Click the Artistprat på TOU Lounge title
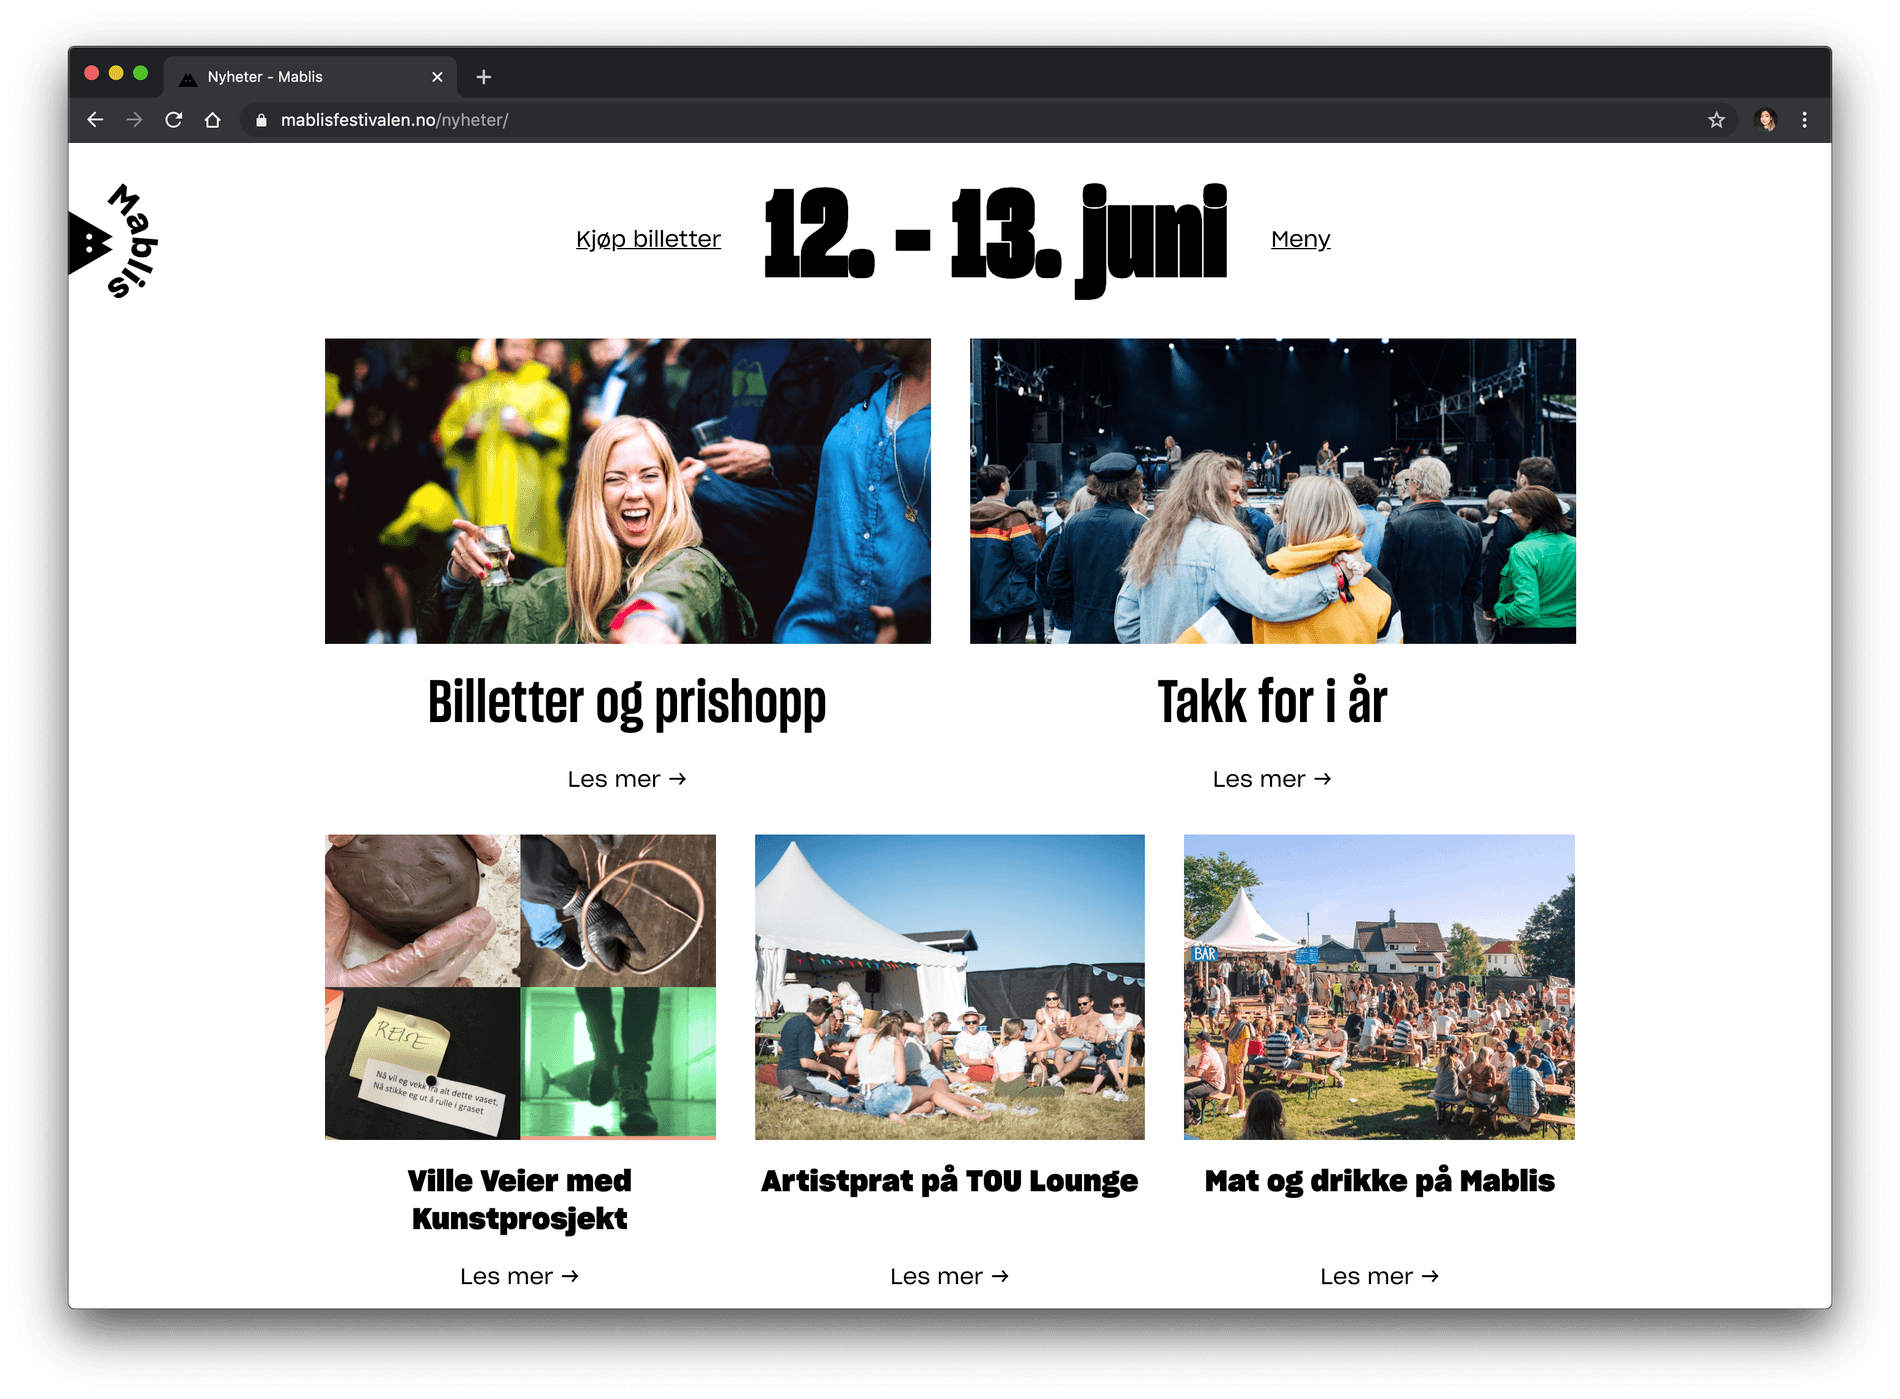The height and width of the screenshot is (1399, 1900). click(x=949, y=1181)
